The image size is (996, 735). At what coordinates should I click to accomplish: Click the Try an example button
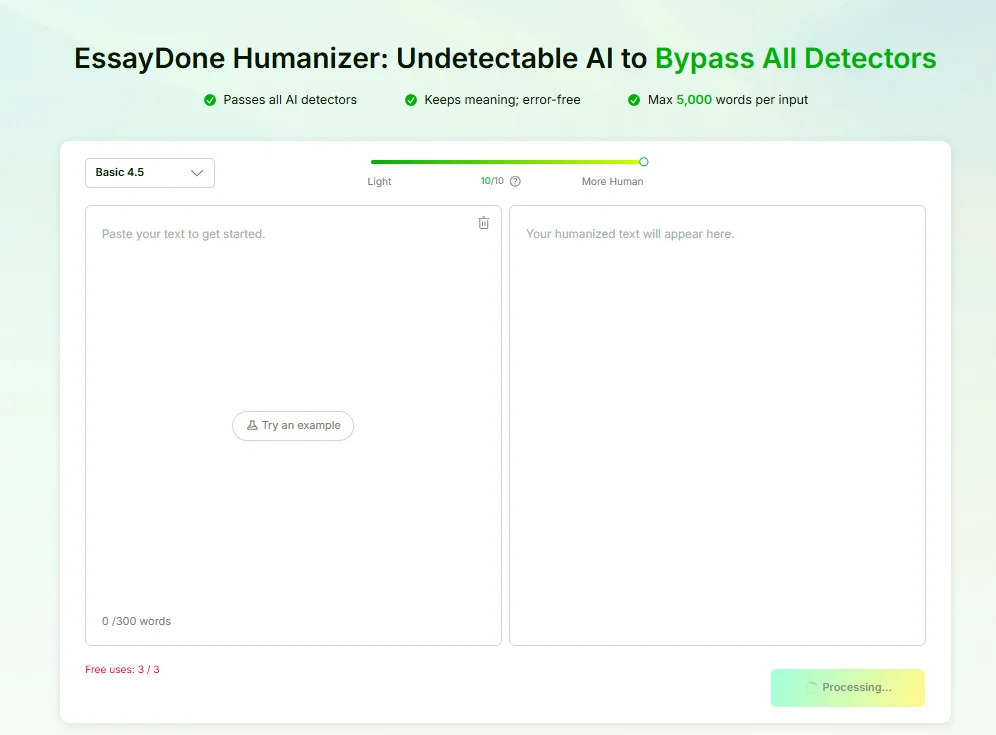pos(293,426)
